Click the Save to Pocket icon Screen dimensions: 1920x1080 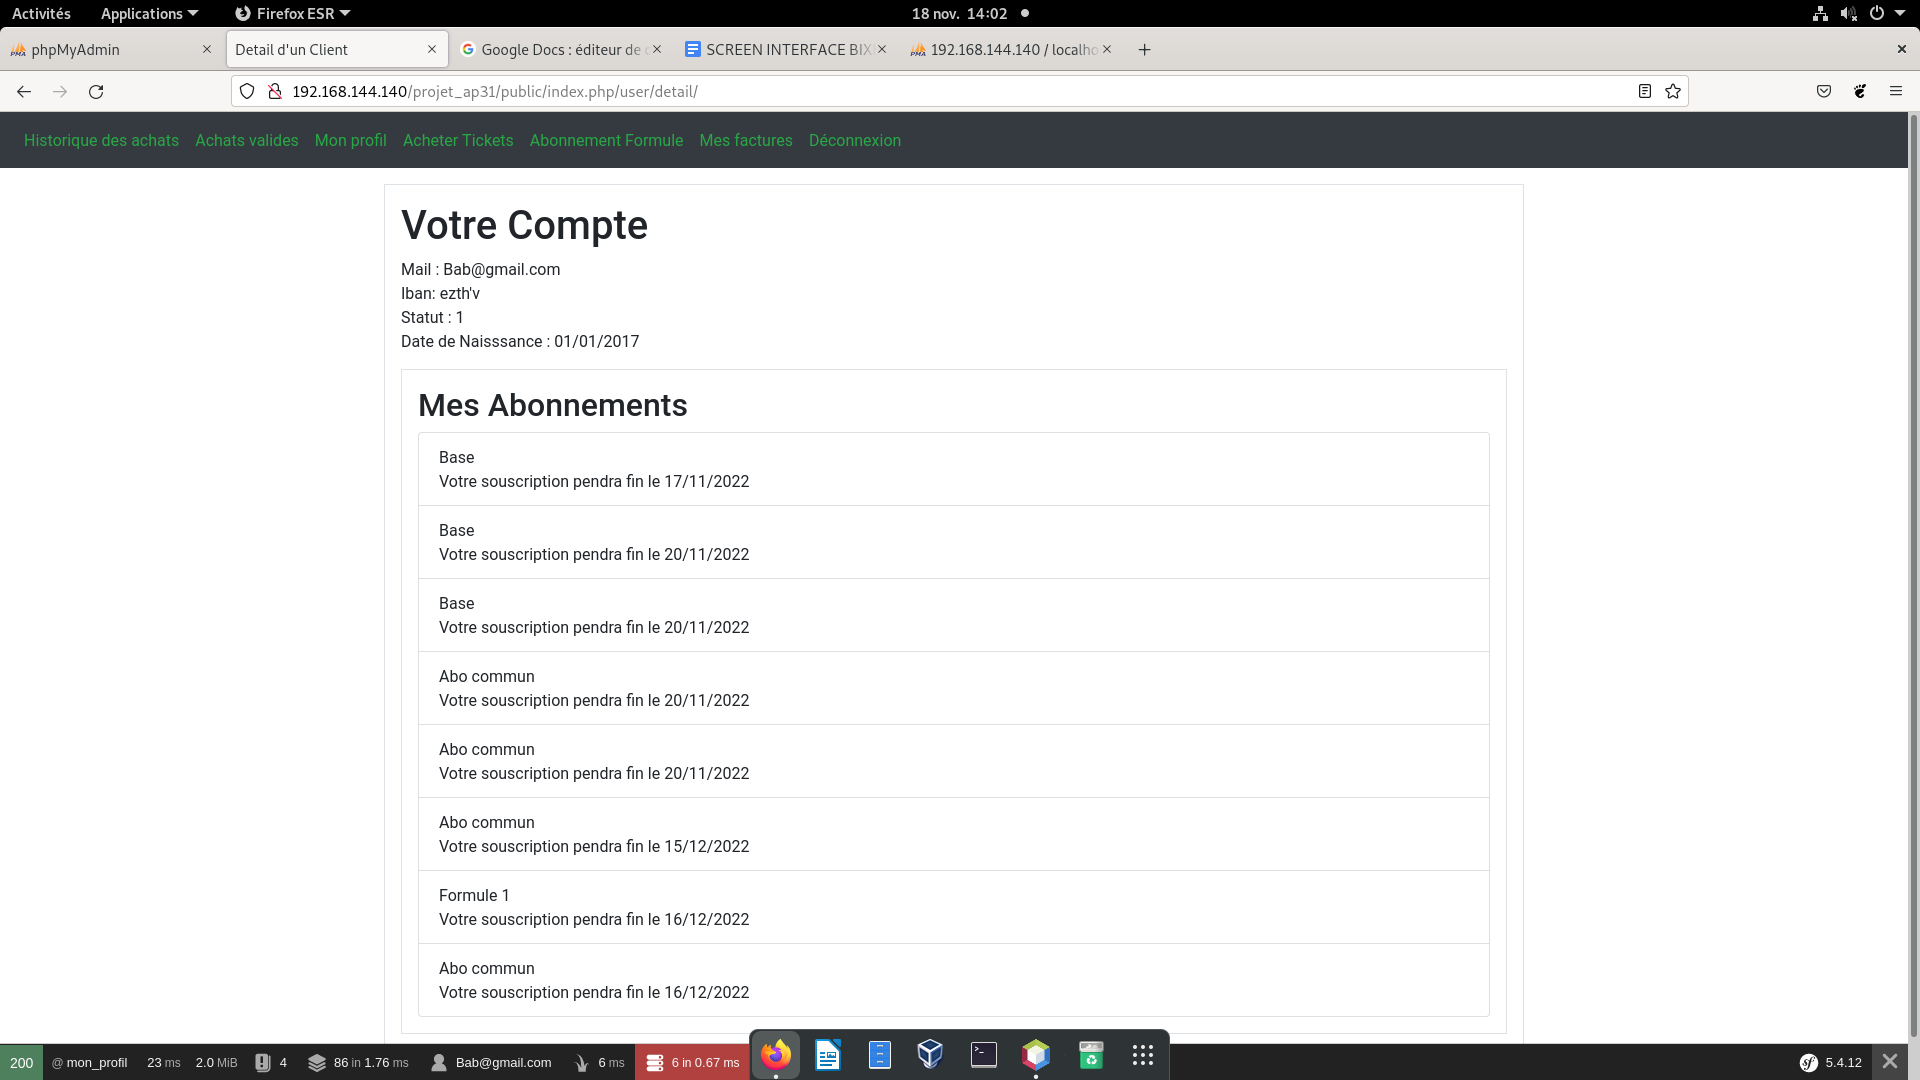[1824, 91]
